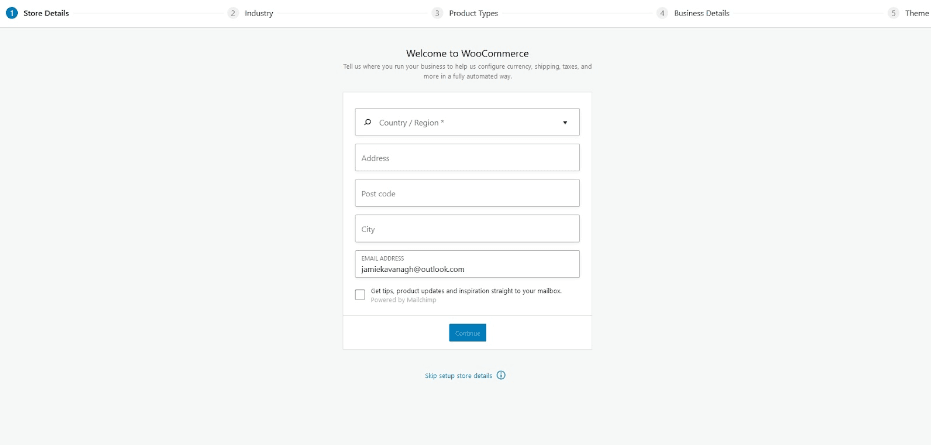
Task: Open the Business Details step
Action: pyautogui.click(x=701, y=13)
